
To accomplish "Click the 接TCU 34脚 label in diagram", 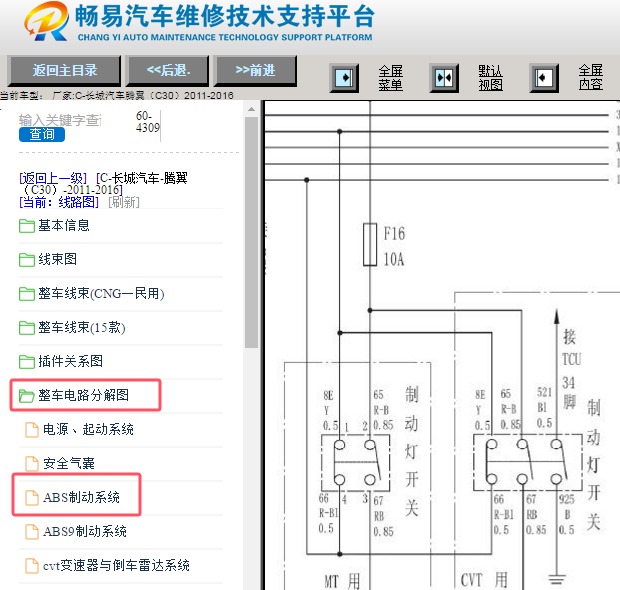I will coord(570,370).
